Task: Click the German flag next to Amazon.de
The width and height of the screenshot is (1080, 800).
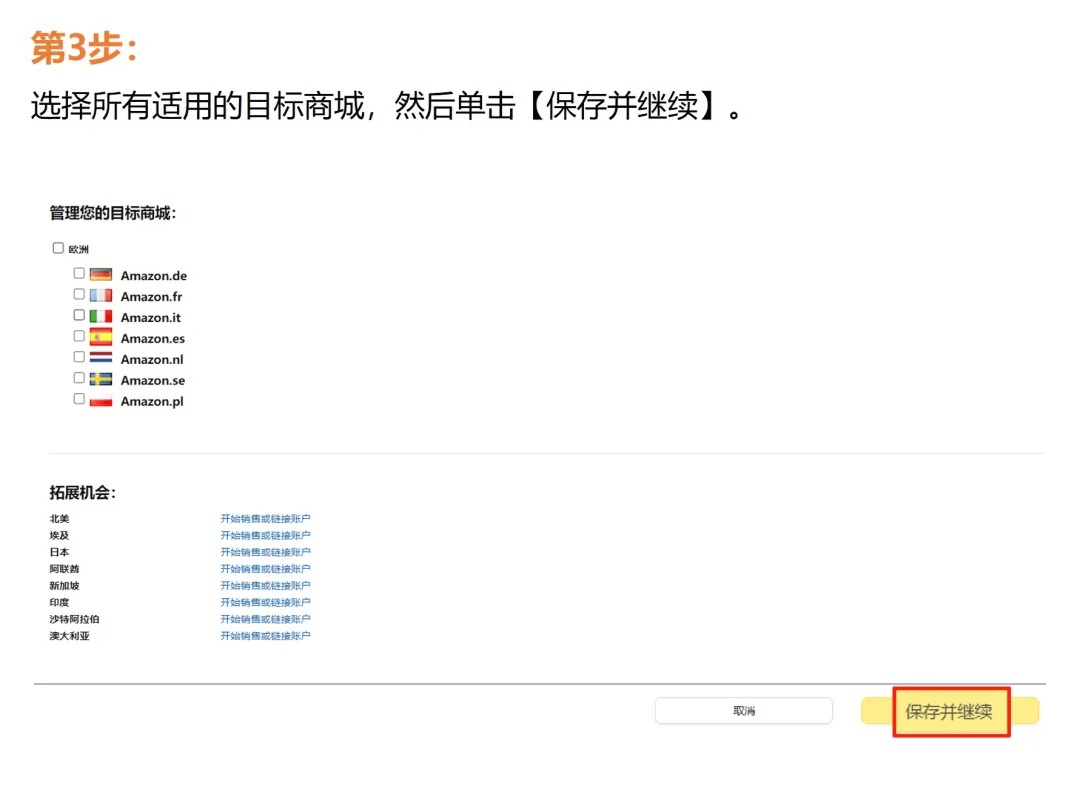Action: tap(100, 275)
